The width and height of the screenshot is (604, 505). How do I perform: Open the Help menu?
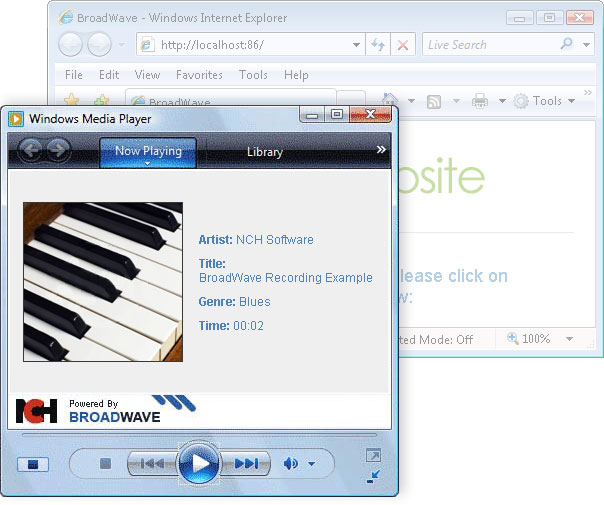[296, 75]
